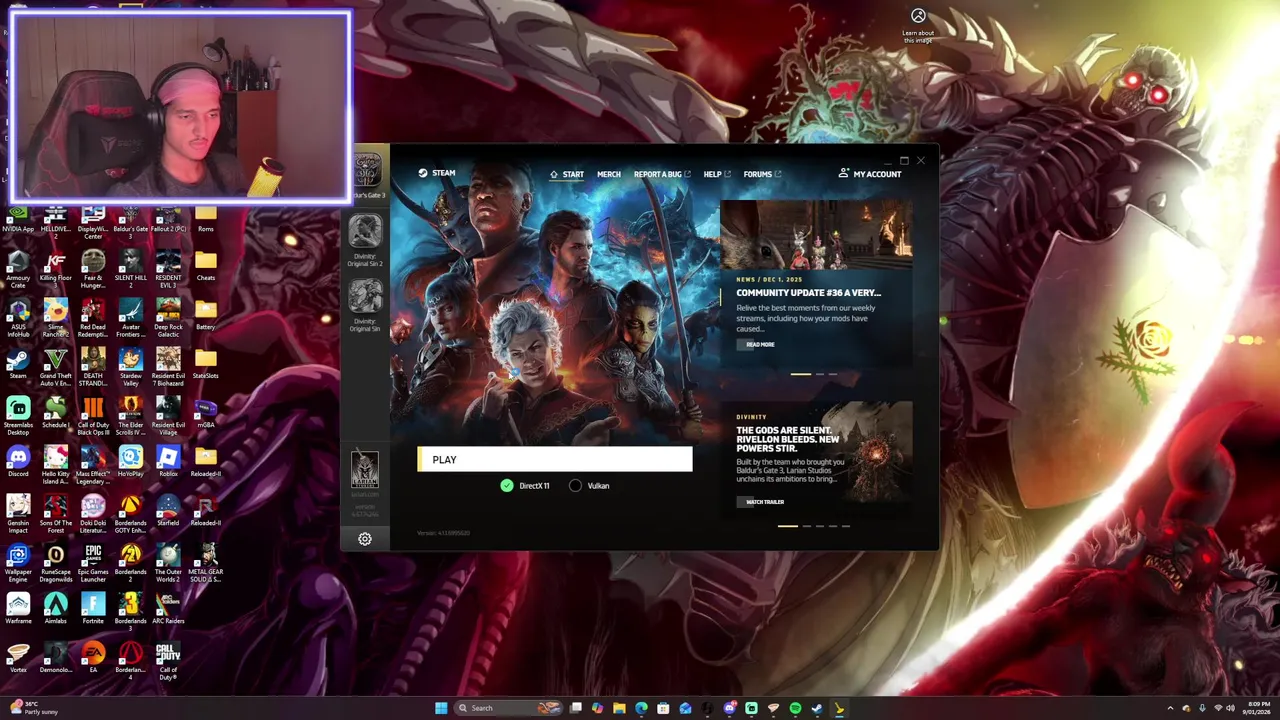Open the NVIDIA App desktop icon
The width and height of the screenshot is (1280, 720).
click(x=18, y=217)
